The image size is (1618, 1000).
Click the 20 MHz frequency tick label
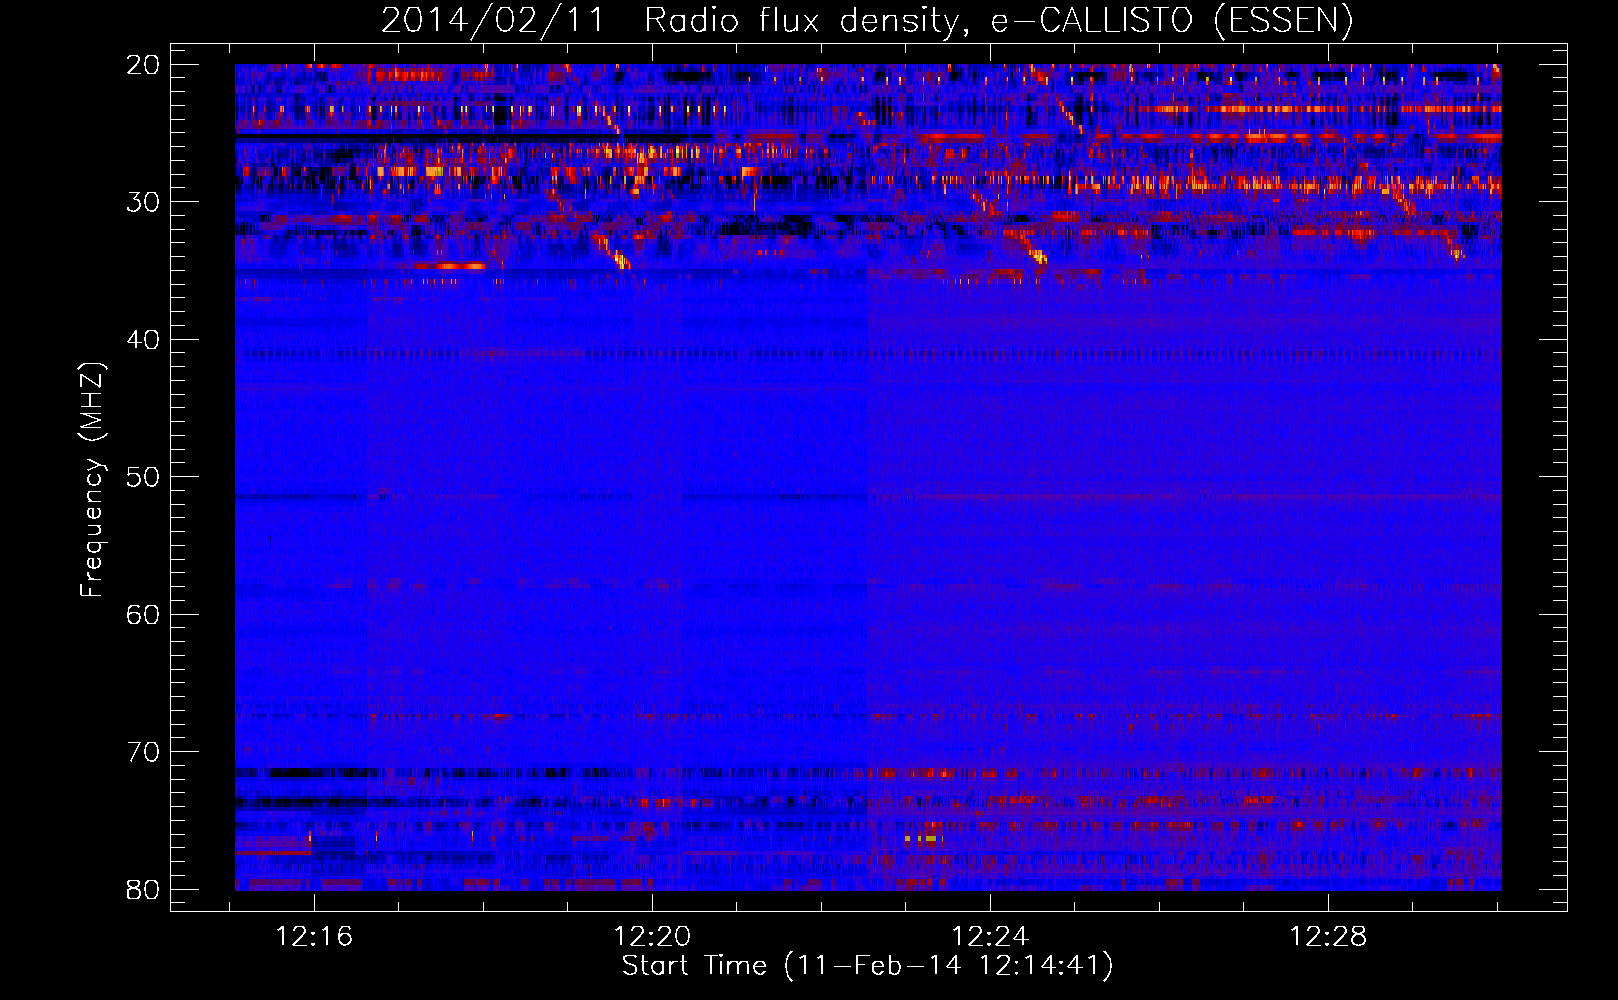[x=143, y=65]
